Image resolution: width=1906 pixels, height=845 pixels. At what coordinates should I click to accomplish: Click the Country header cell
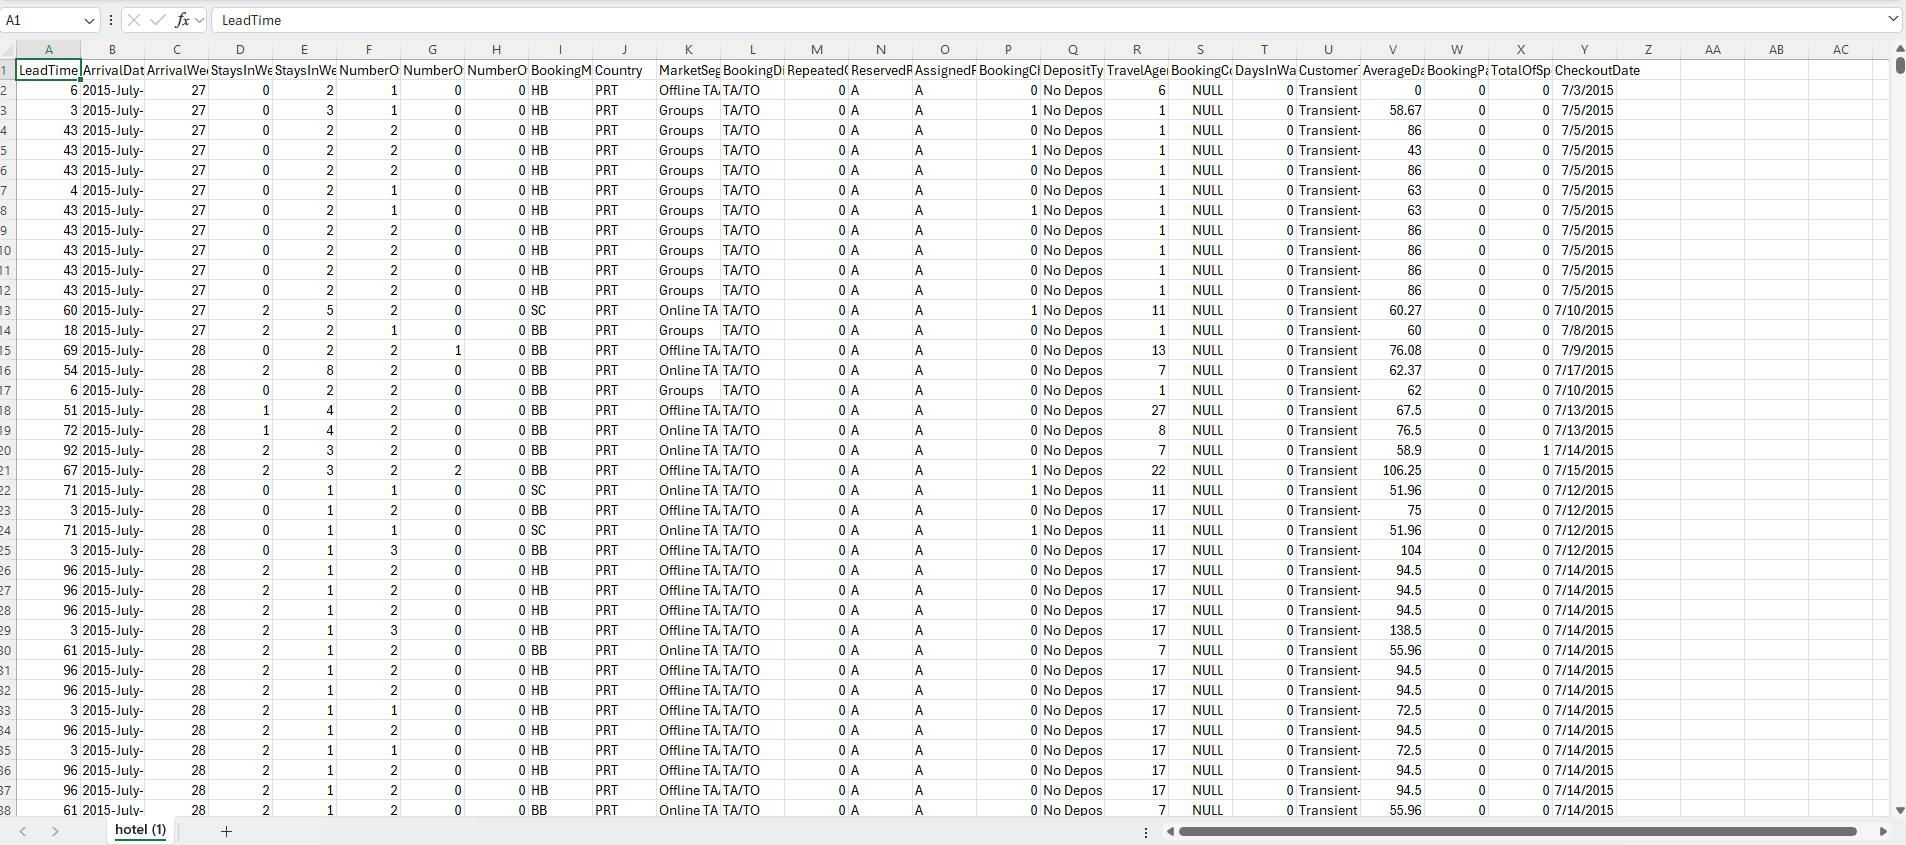tap(624, 70)
